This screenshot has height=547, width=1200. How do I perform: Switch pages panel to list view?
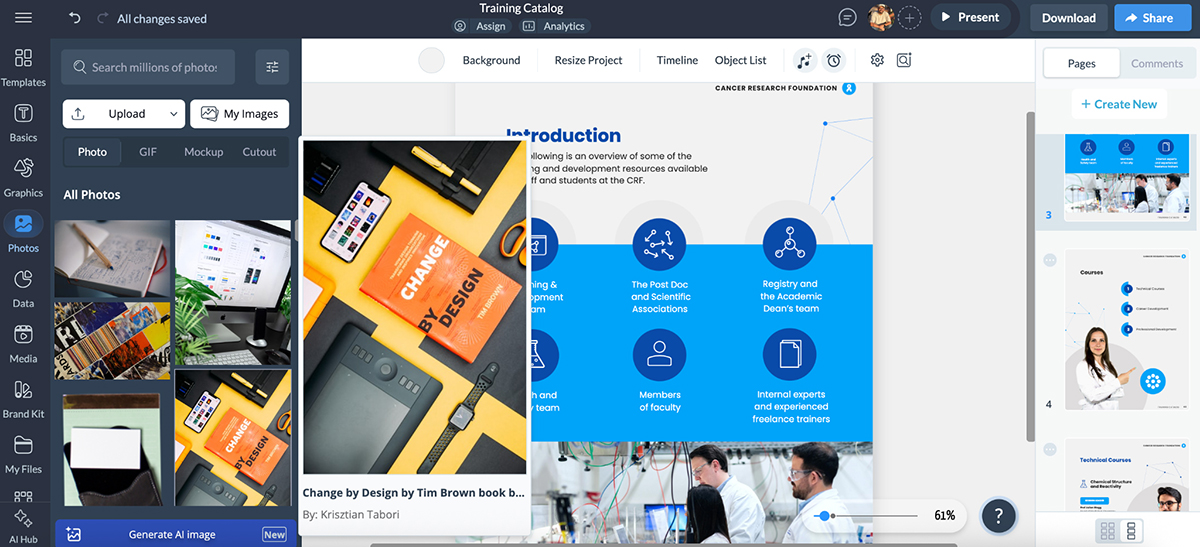[x=1131, y=530]
